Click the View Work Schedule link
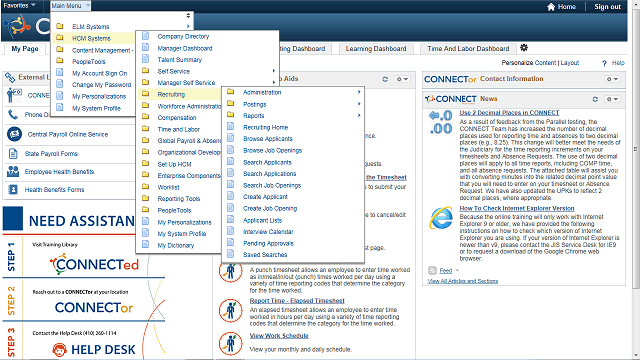Image resolution: width=640 pixels, height=360 pixels. point(279,336)
